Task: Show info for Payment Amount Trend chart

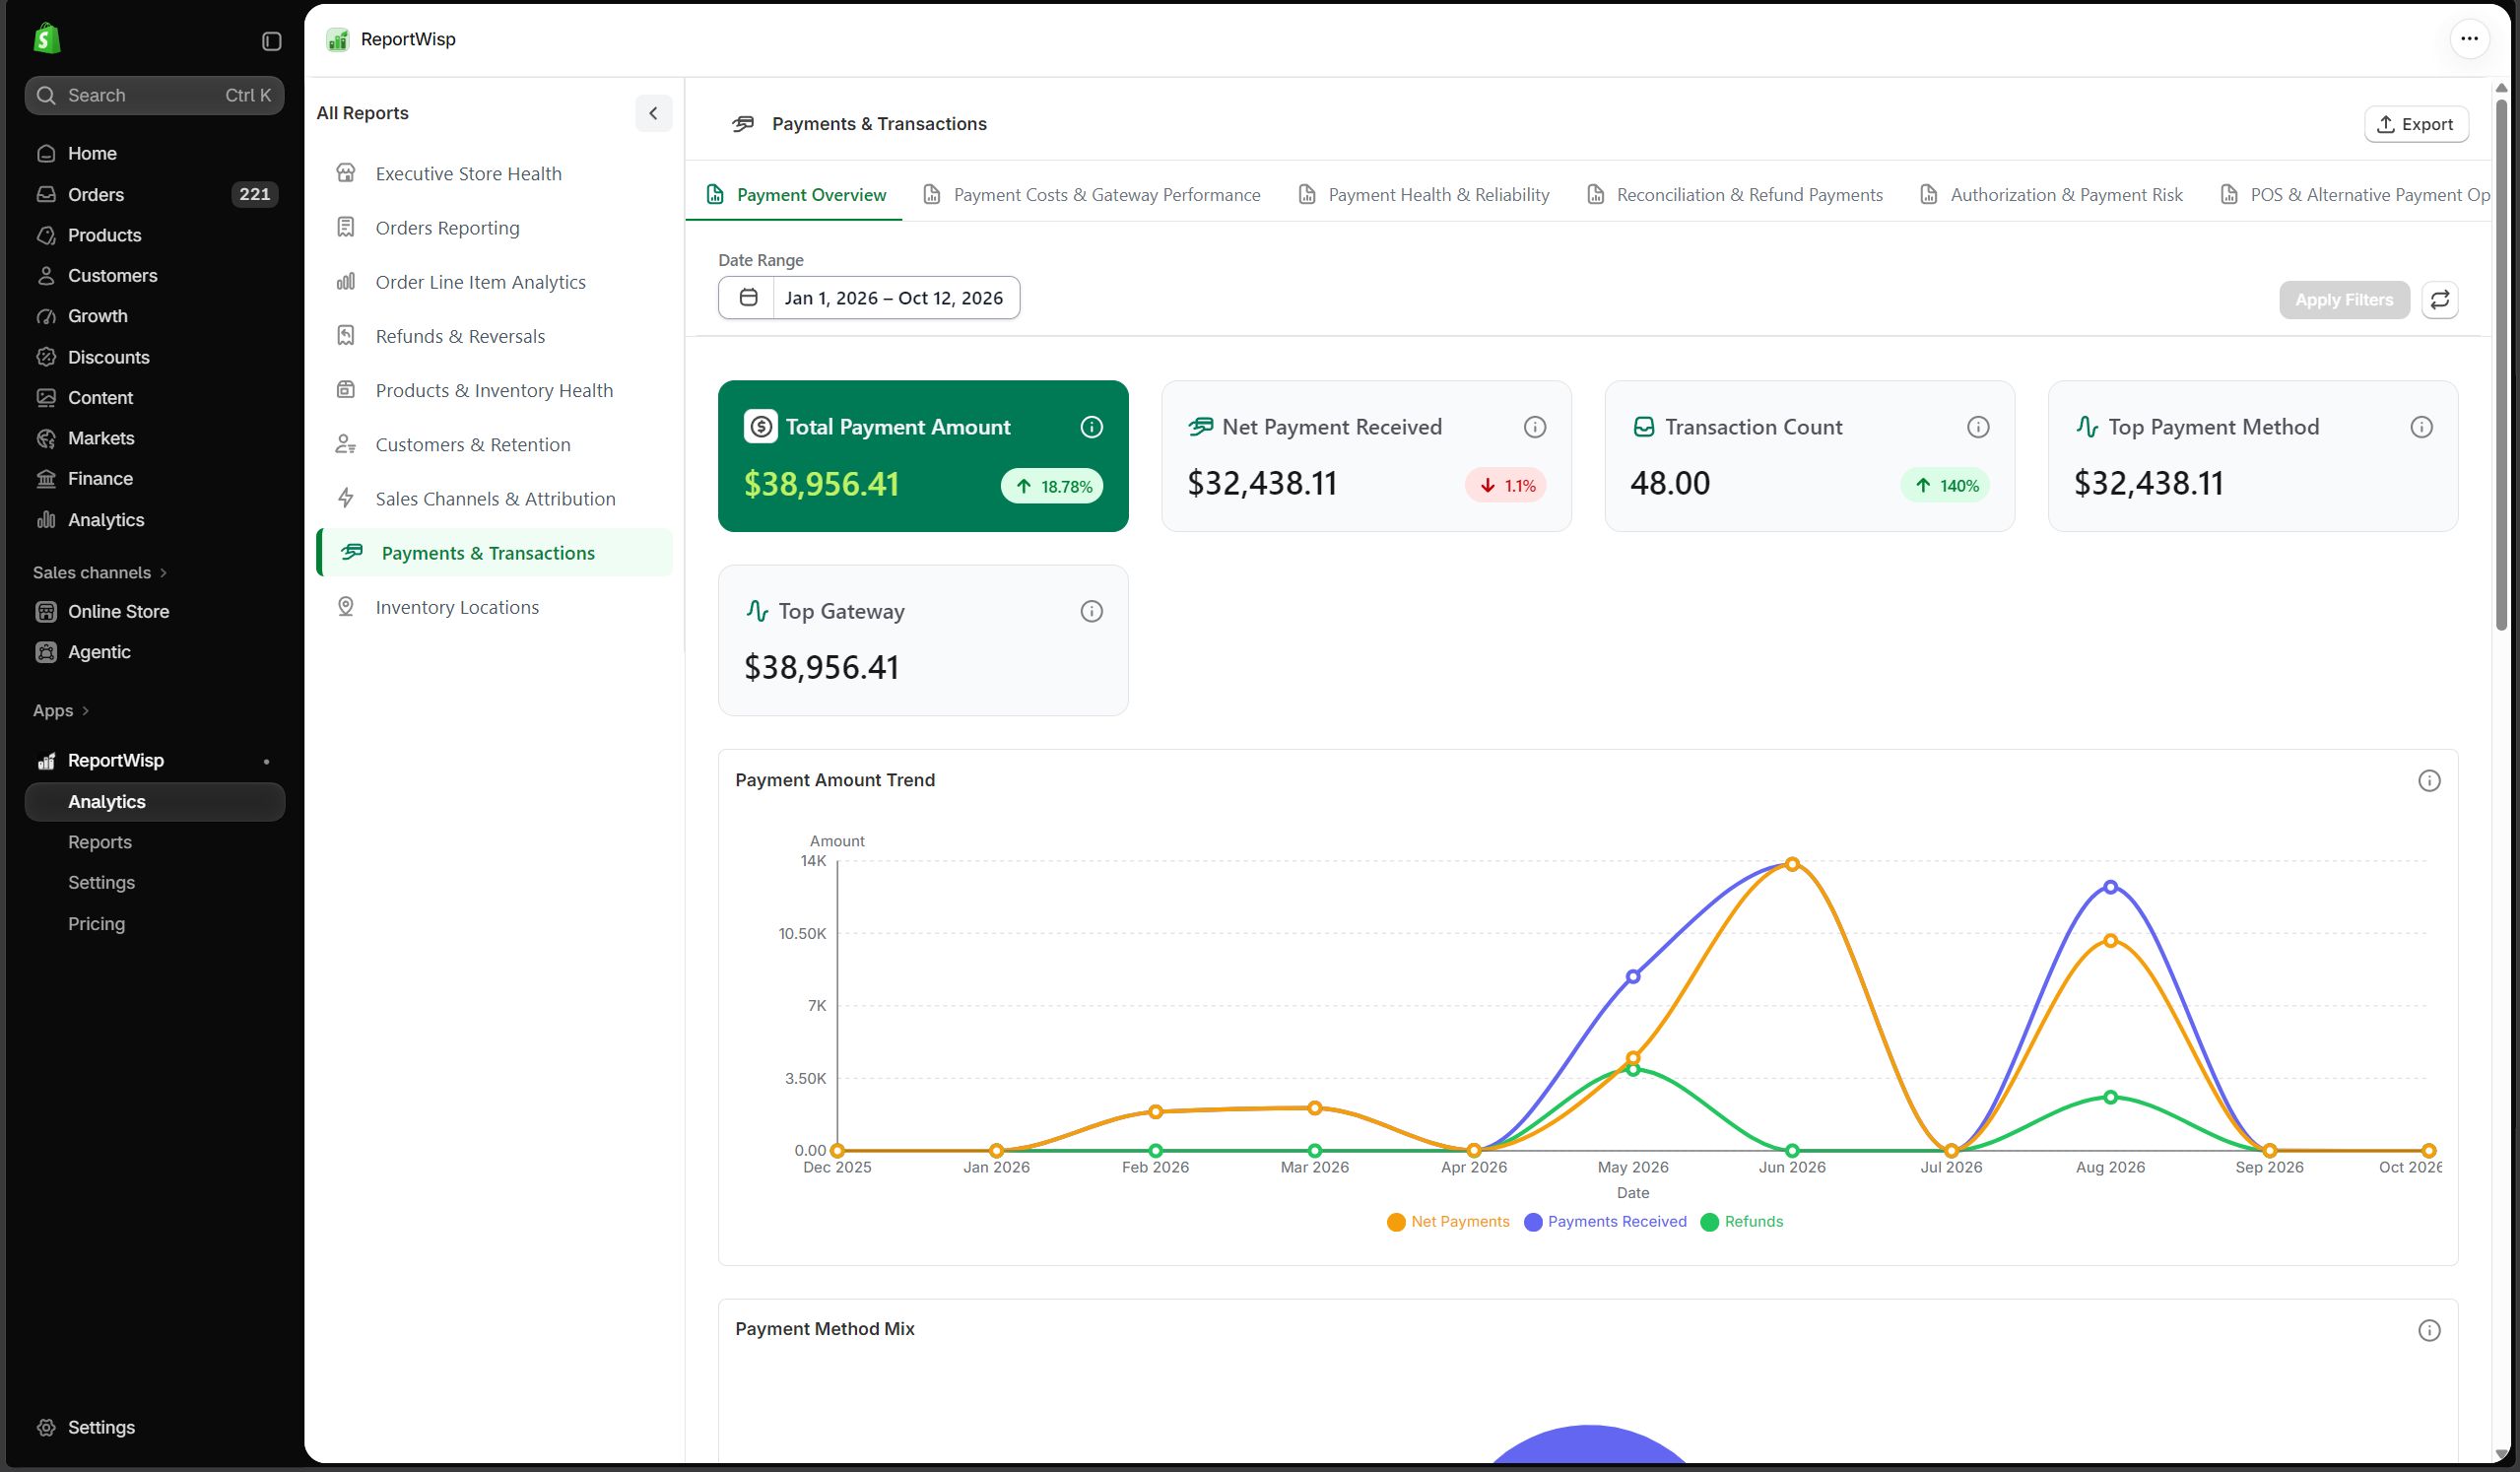Action: 2429,780
